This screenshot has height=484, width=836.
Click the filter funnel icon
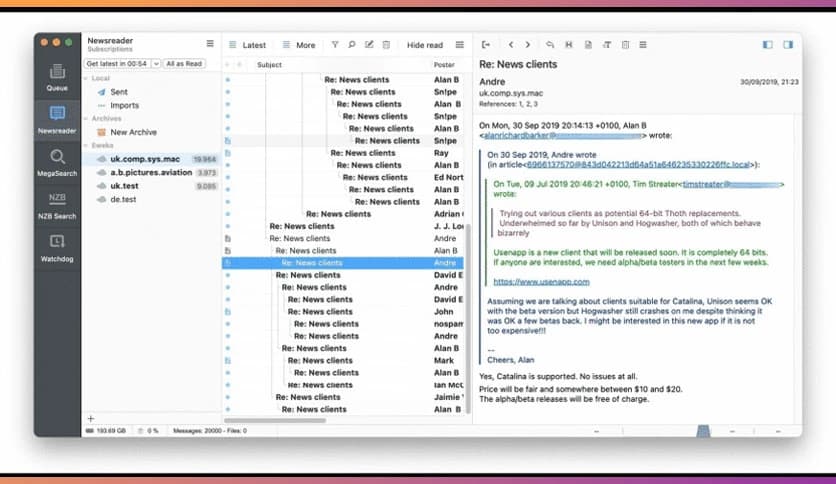tap(335, 45)
